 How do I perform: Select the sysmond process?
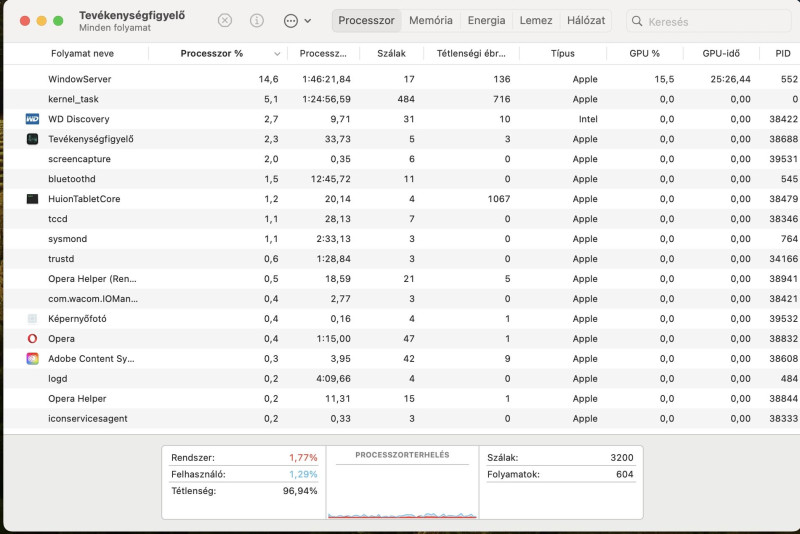67,239
